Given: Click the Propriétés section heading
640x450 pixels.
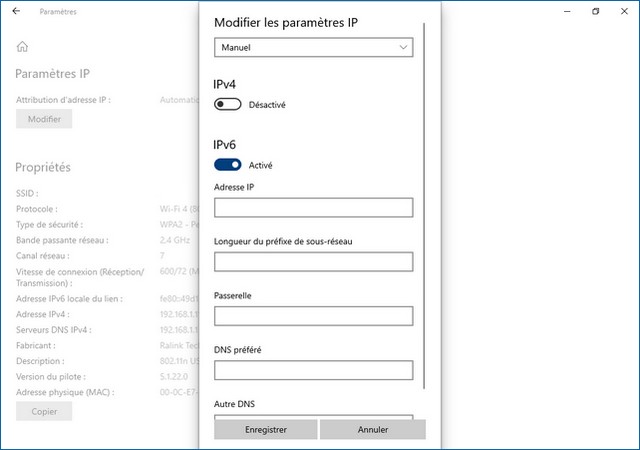Looking at the screenshot, I should click(43, 167).
